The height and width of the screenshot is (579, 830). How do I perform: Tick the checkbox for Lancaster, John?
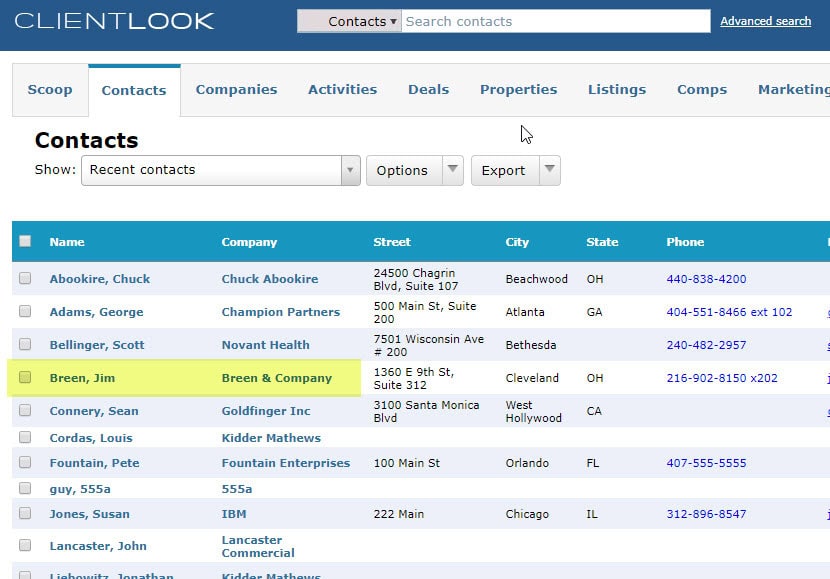pyautogui.click(x=25, y=545)
